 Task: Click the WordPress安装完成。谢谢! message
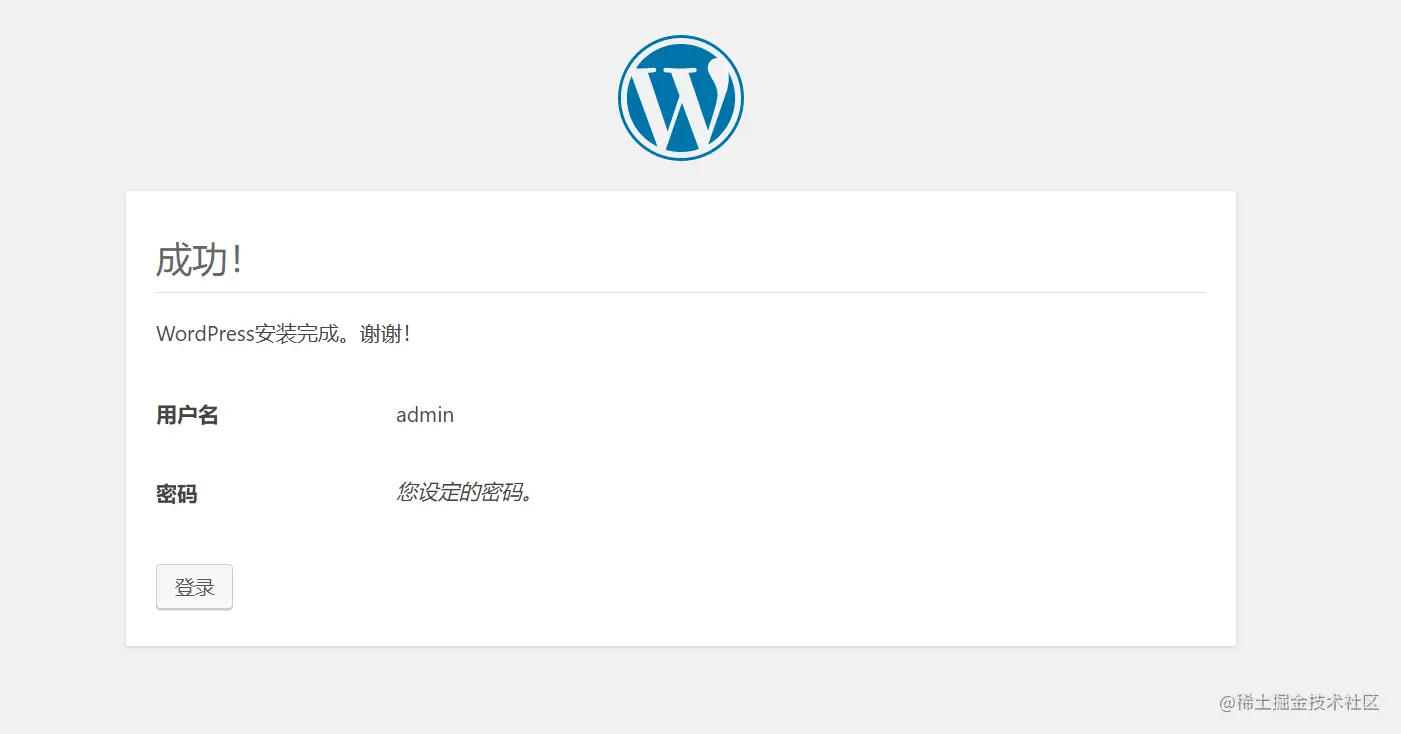284,334
